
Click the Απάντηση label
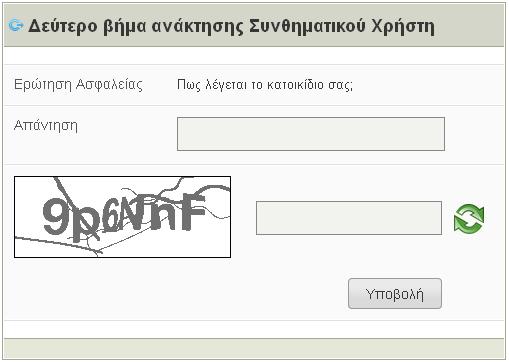(46, 126)
